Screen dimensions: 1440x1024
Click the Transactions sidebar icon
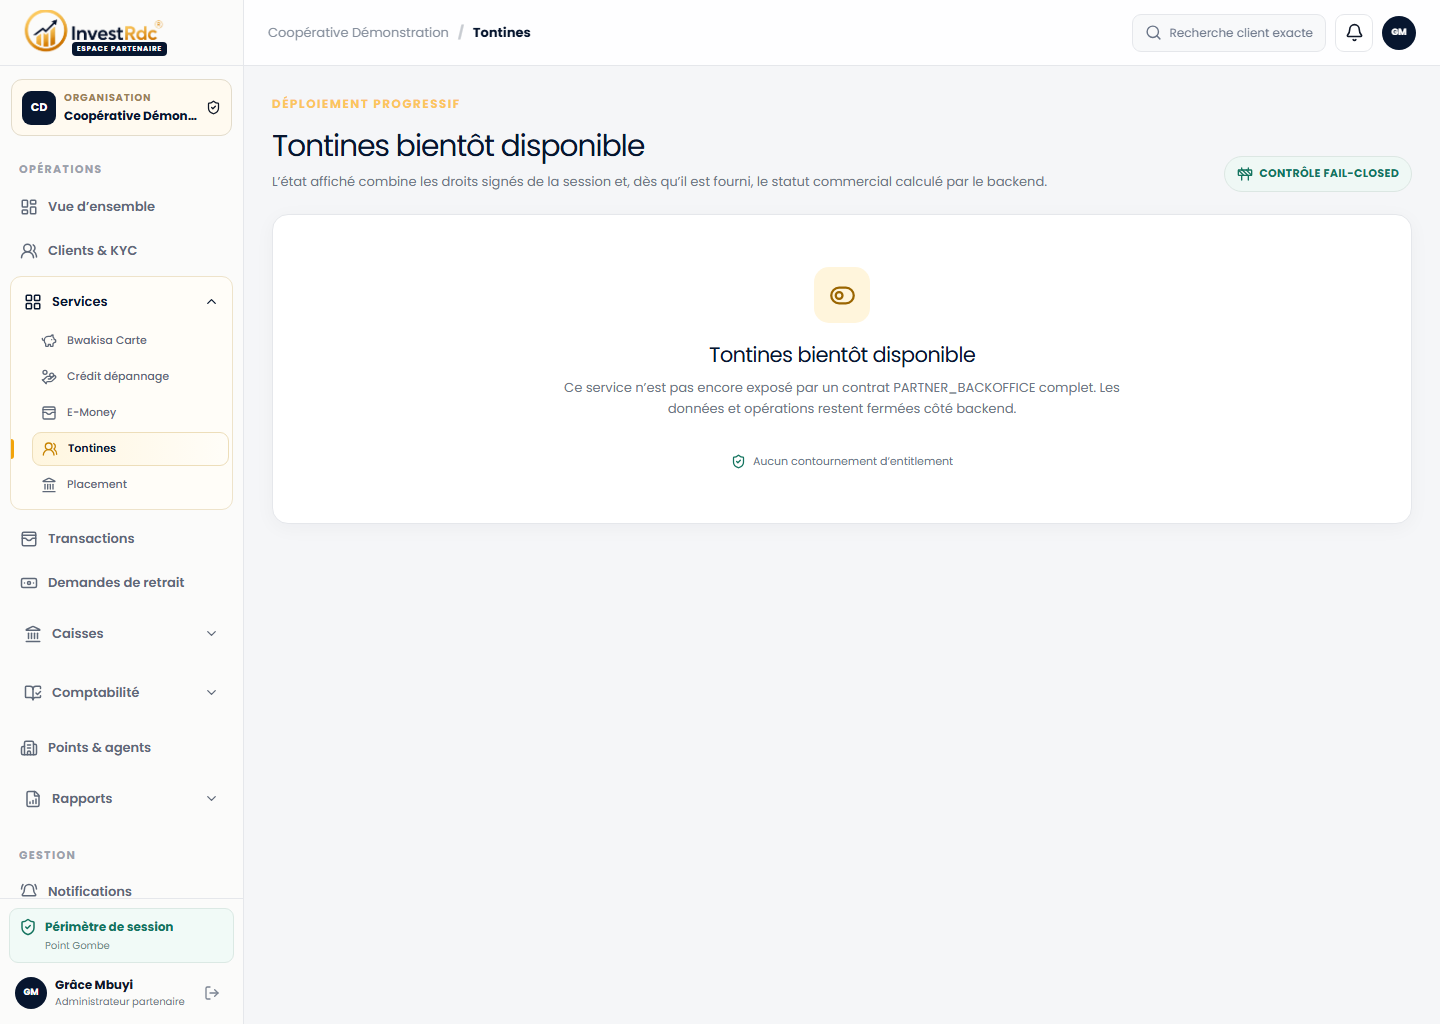point(29,539)
